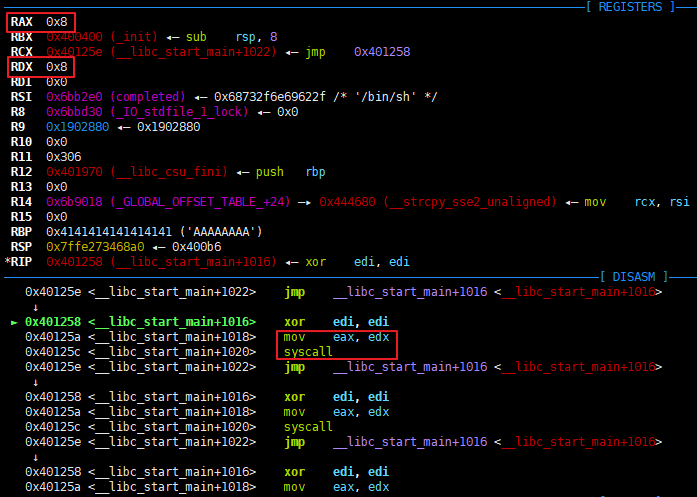This screenshot has height=497, width=697.
Task: Click 'mov rcx, rsi' instruction text
Action: (637, 202)
